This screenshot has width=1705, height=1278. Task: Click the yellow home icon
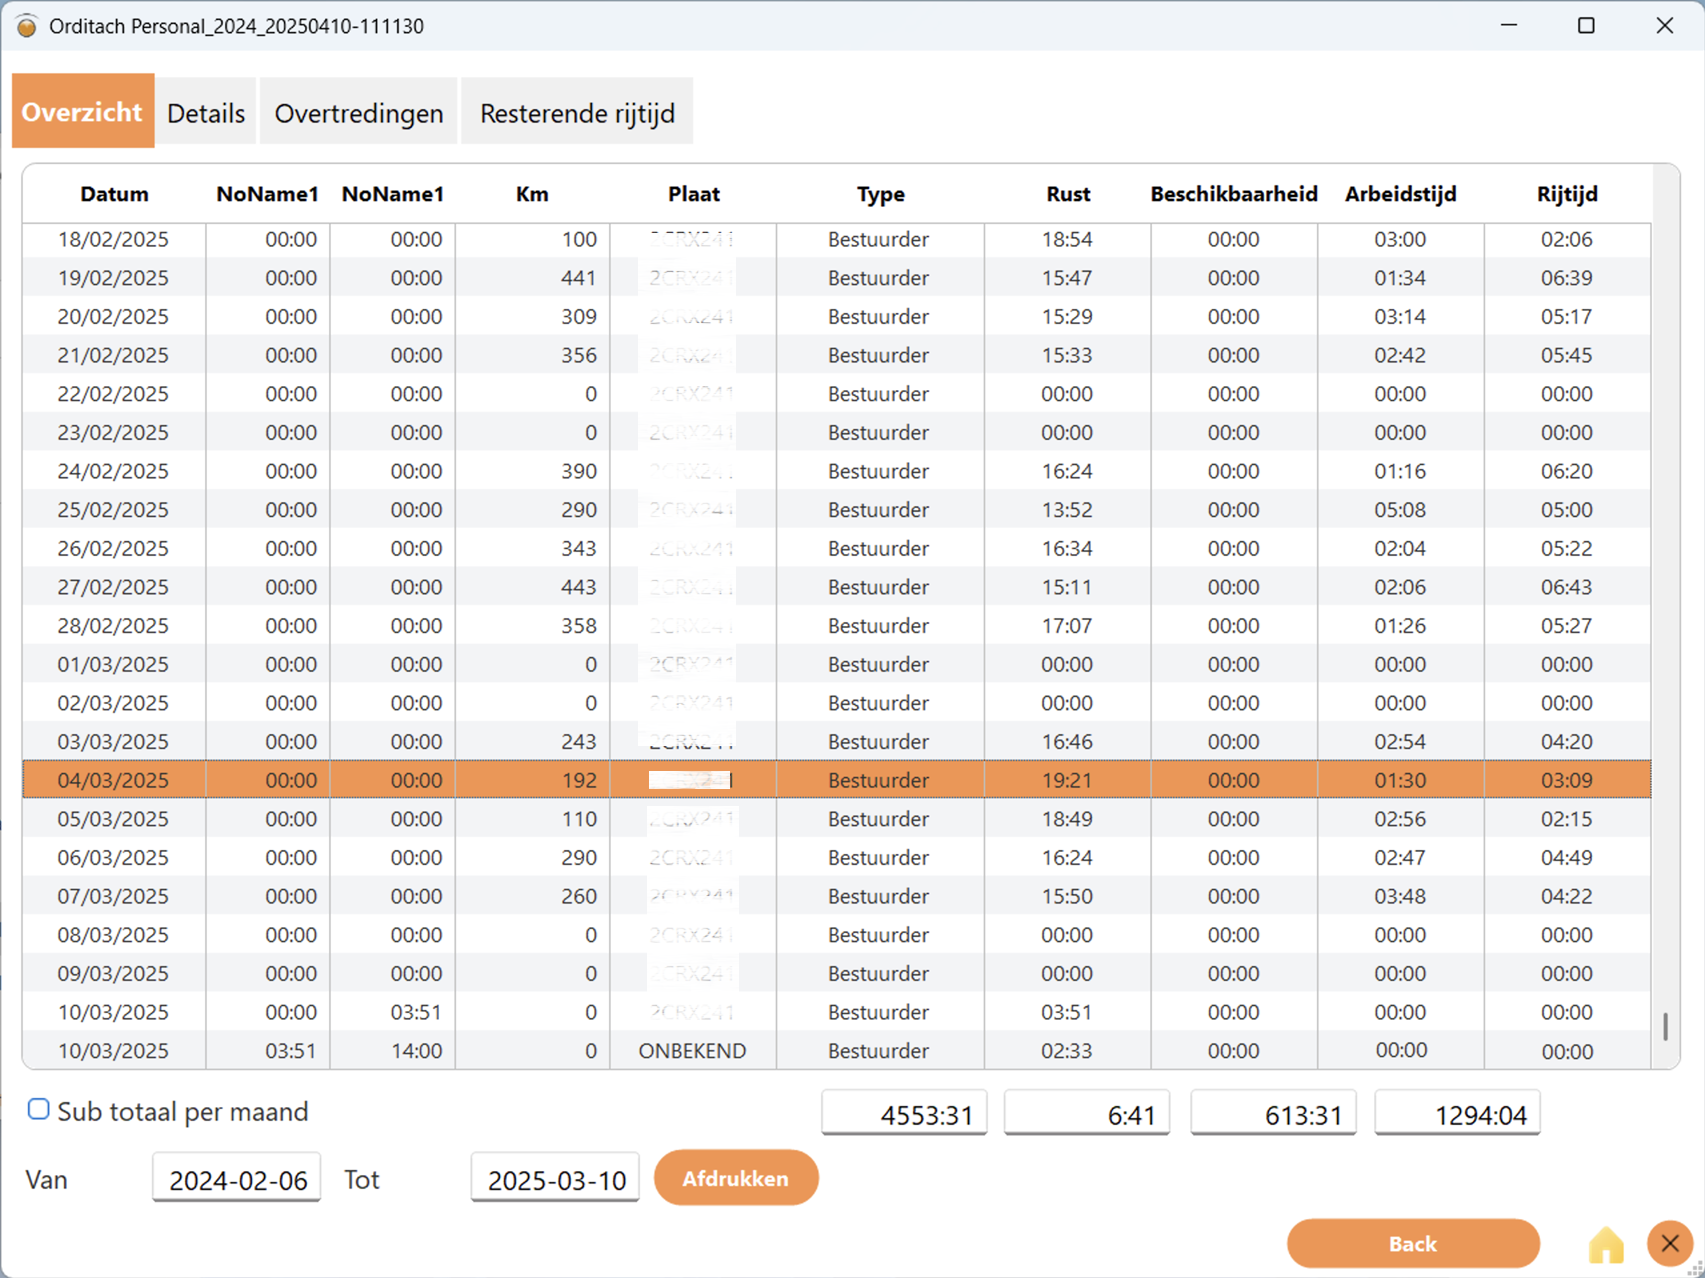[1606, 1244]
